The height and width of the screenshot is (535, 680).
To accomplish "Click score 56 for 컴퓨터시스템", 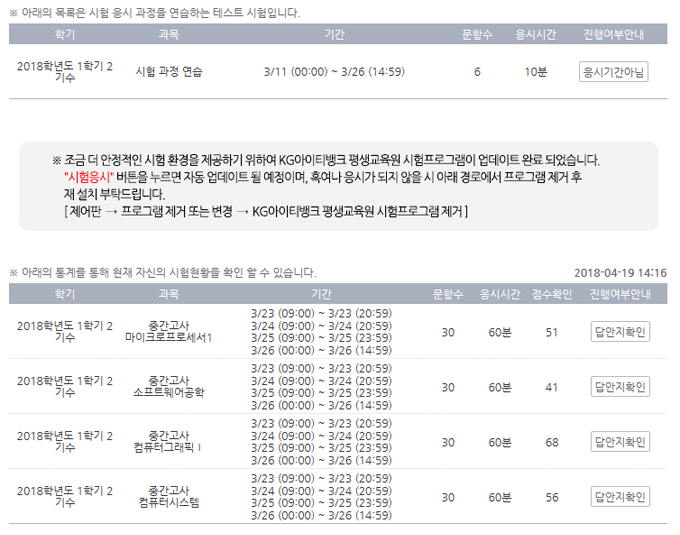I will tap(551, 497).
